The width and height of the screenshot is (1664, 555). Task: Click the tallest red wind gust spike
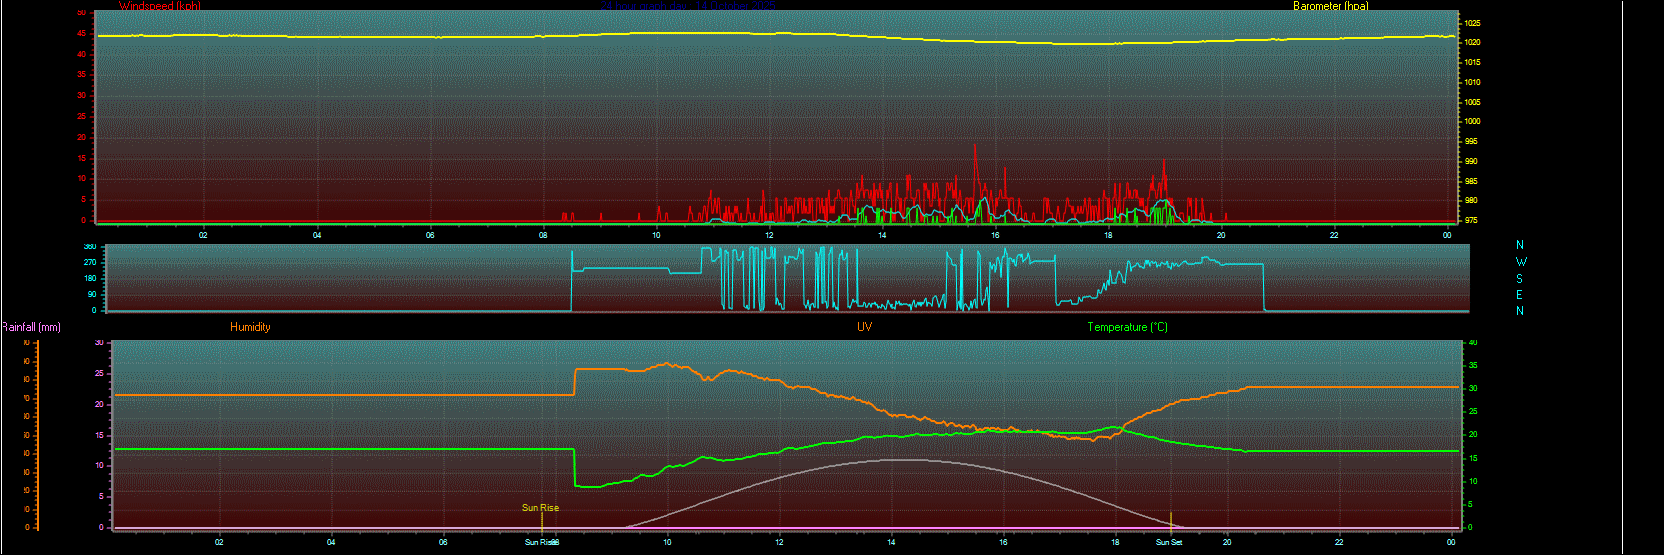coord(975,150)
